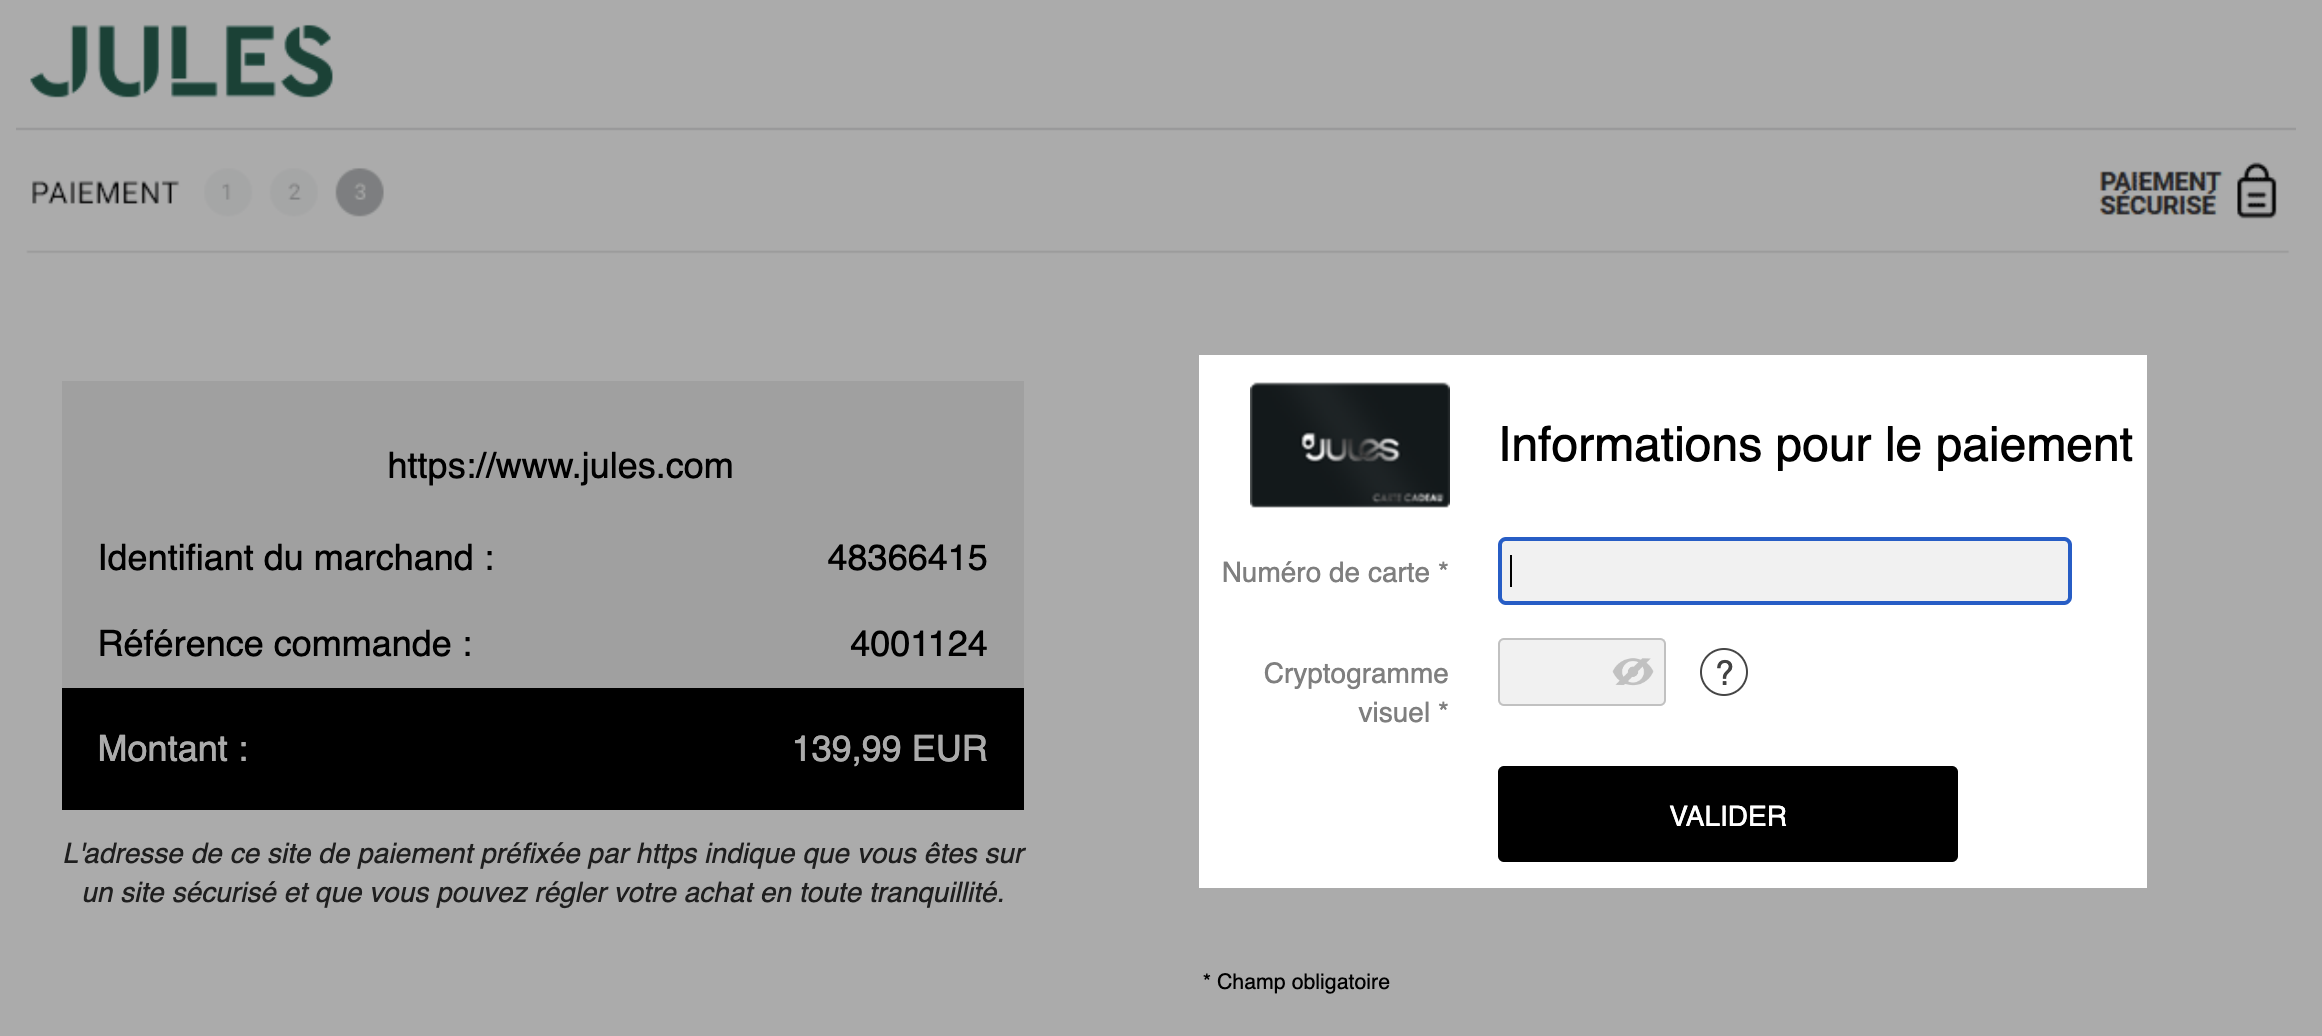2322x1036 pixels.
Task: Click the PAIEMENT step label
Action: coord(104,193)
